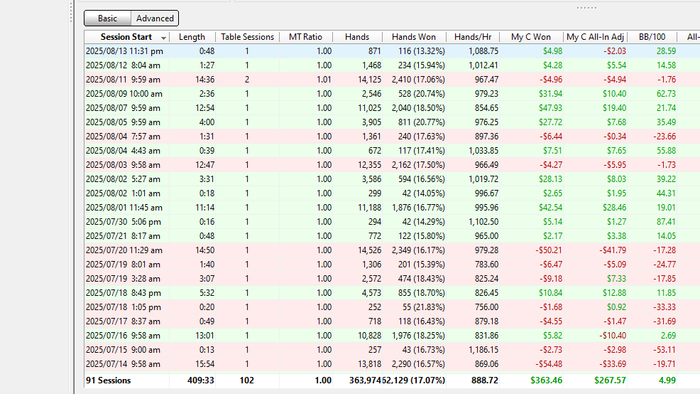Sort by Length column header
This screenshot has width=700, height=394.
point(192,37)
